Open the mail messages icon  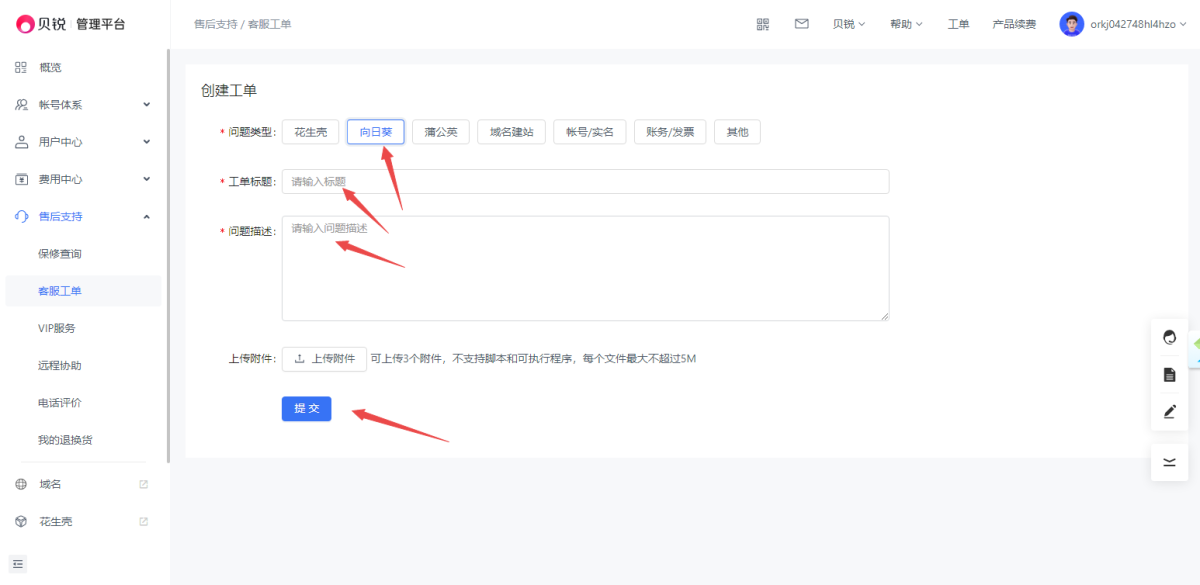(802, 24)
